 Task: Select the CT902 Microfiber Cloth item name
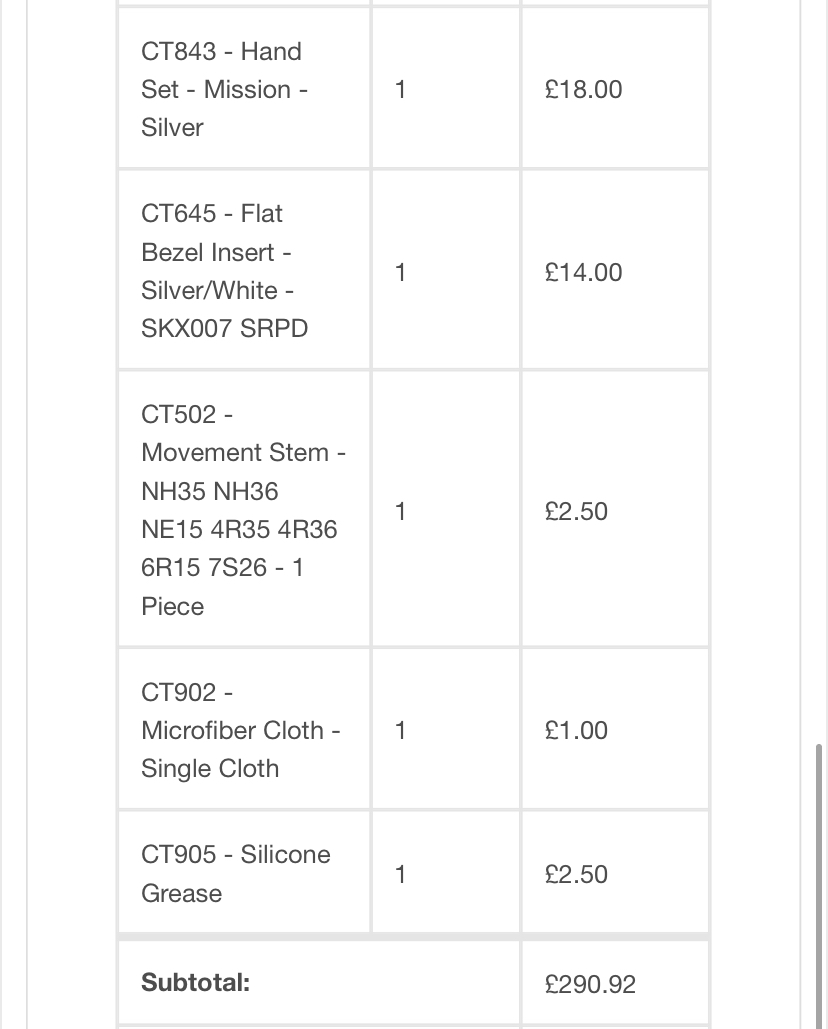click(x=241, y=730)
